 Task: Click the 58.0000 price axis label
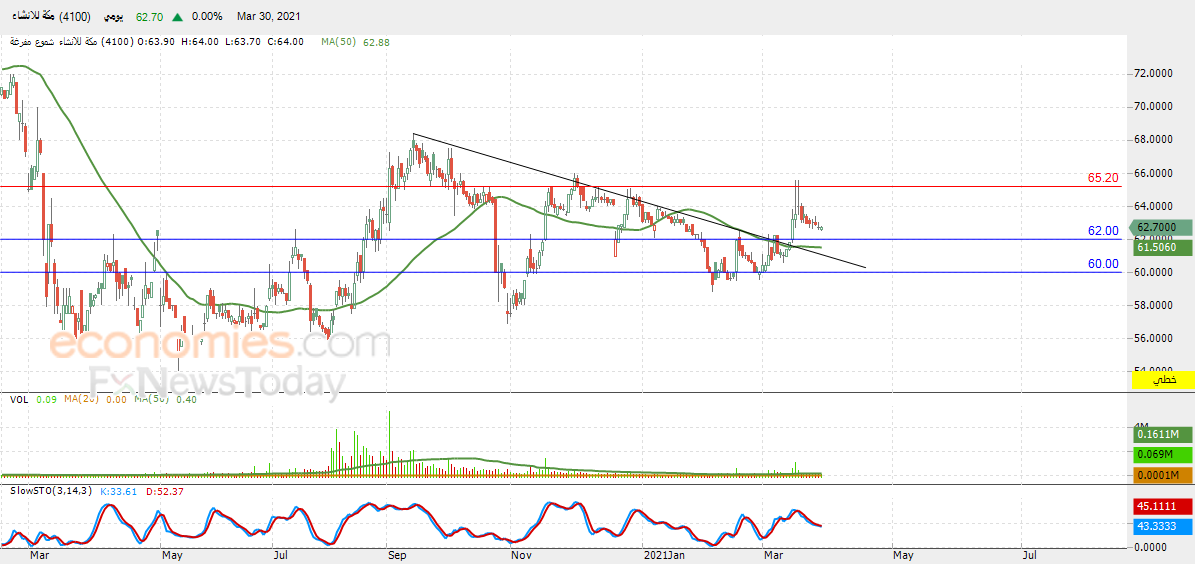click(1153, 305)
